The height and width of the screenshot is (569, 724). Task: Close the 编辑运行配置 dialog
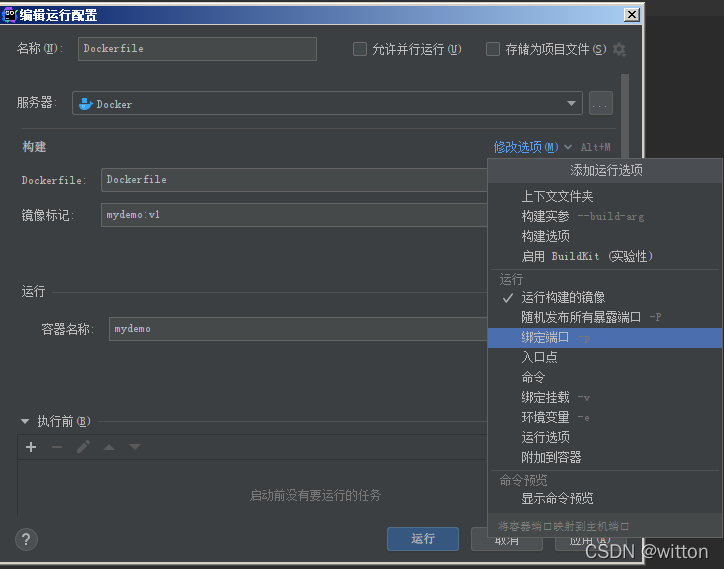[x=632, y=15]
